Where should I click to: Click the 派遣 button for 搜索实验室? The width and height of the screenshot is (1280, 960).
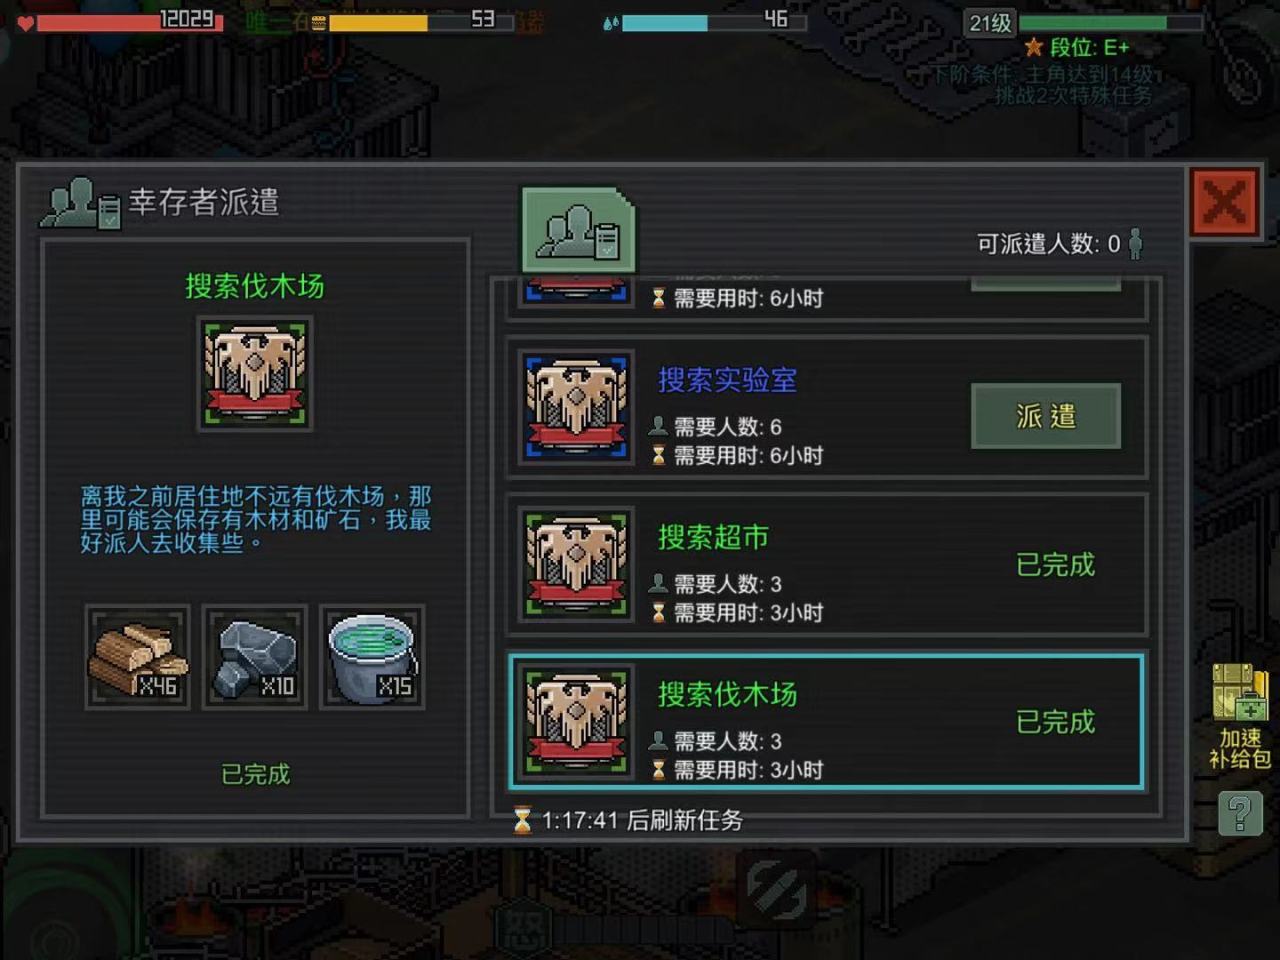[x=1045, y=416]
